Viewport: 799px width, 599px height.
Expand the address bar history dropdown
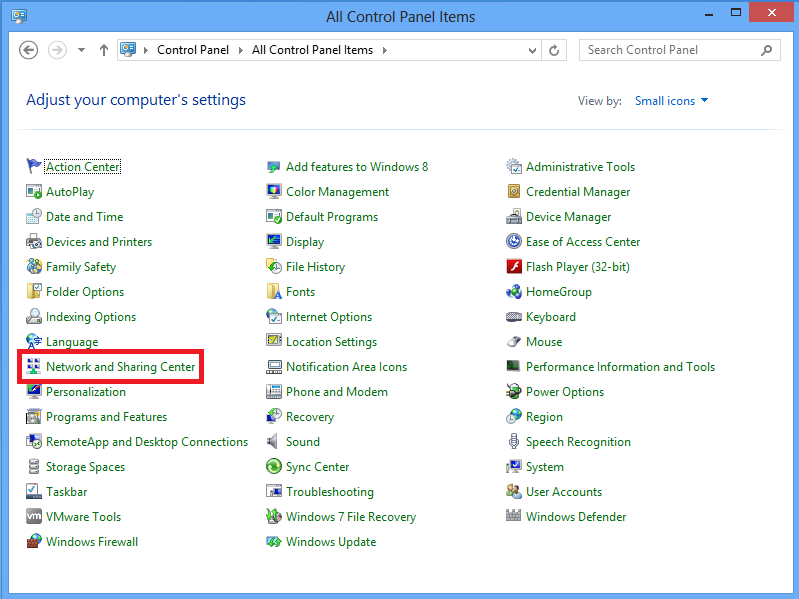click(532, 50)
